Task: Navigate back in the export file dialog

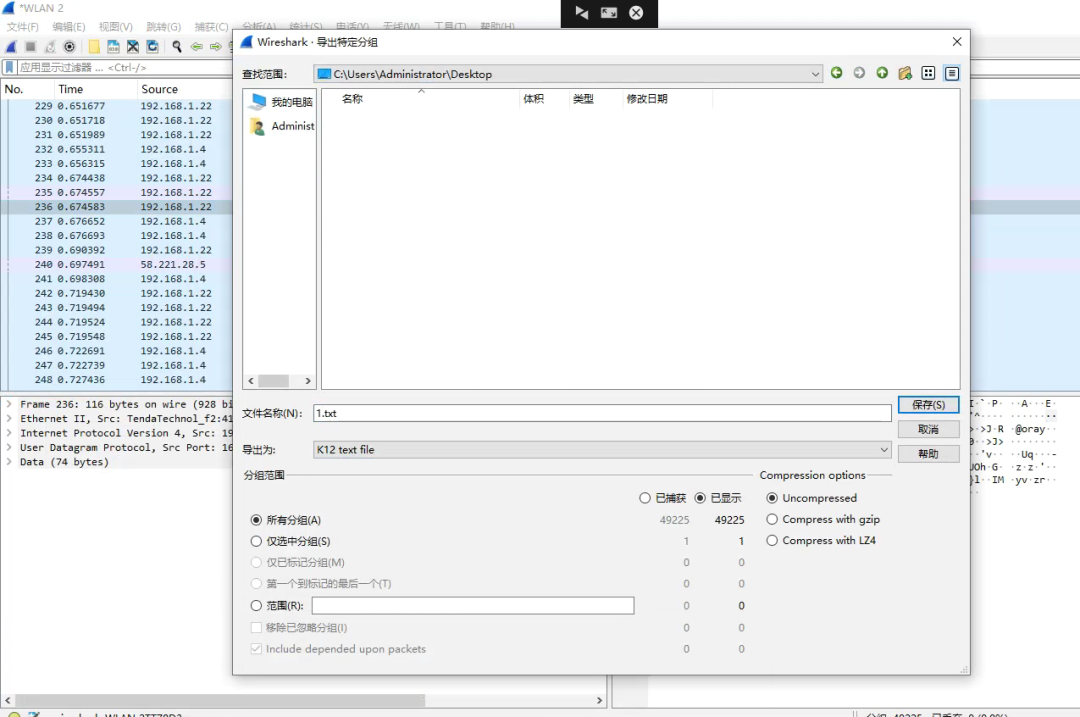Action: pos(836,73)
